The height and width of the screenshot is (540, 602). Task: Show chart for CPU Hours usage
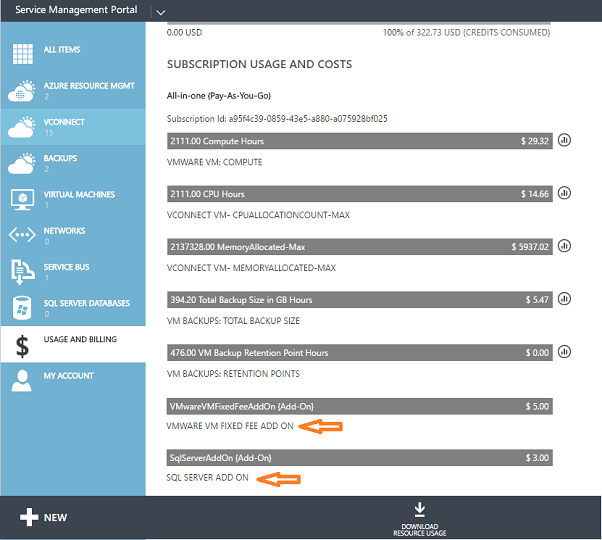[564, 193]
